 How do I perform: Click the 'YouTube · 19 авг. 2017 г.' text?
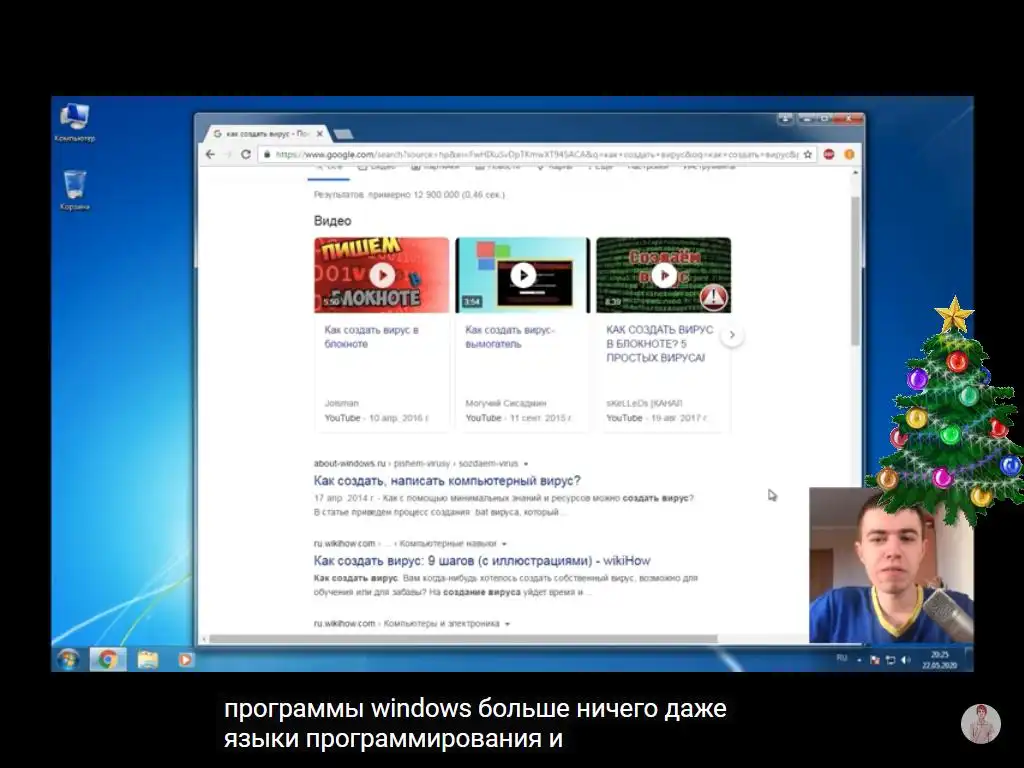657,418
